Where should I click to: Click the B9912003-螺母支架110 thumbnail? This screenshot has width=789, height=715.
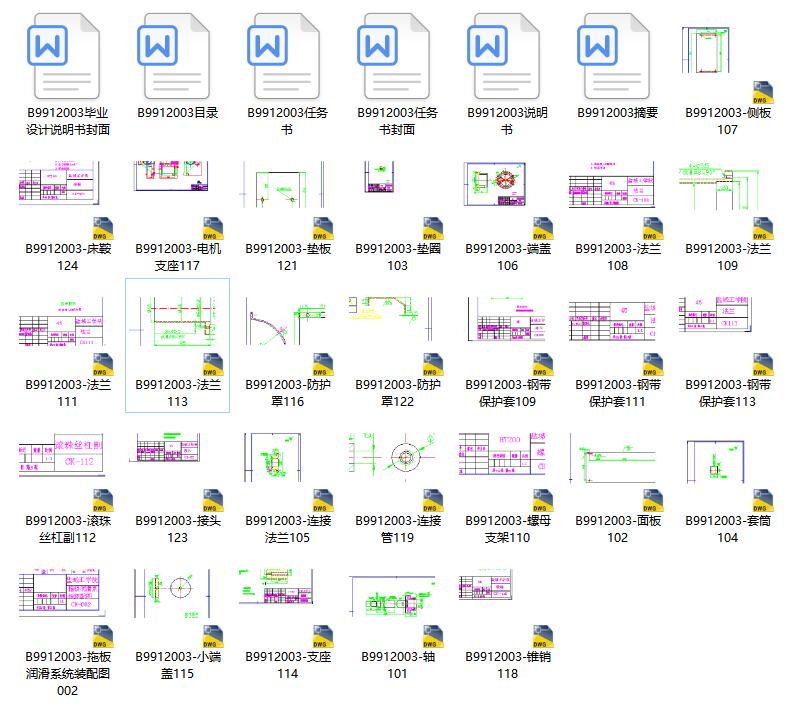click(x=502, y=454)
